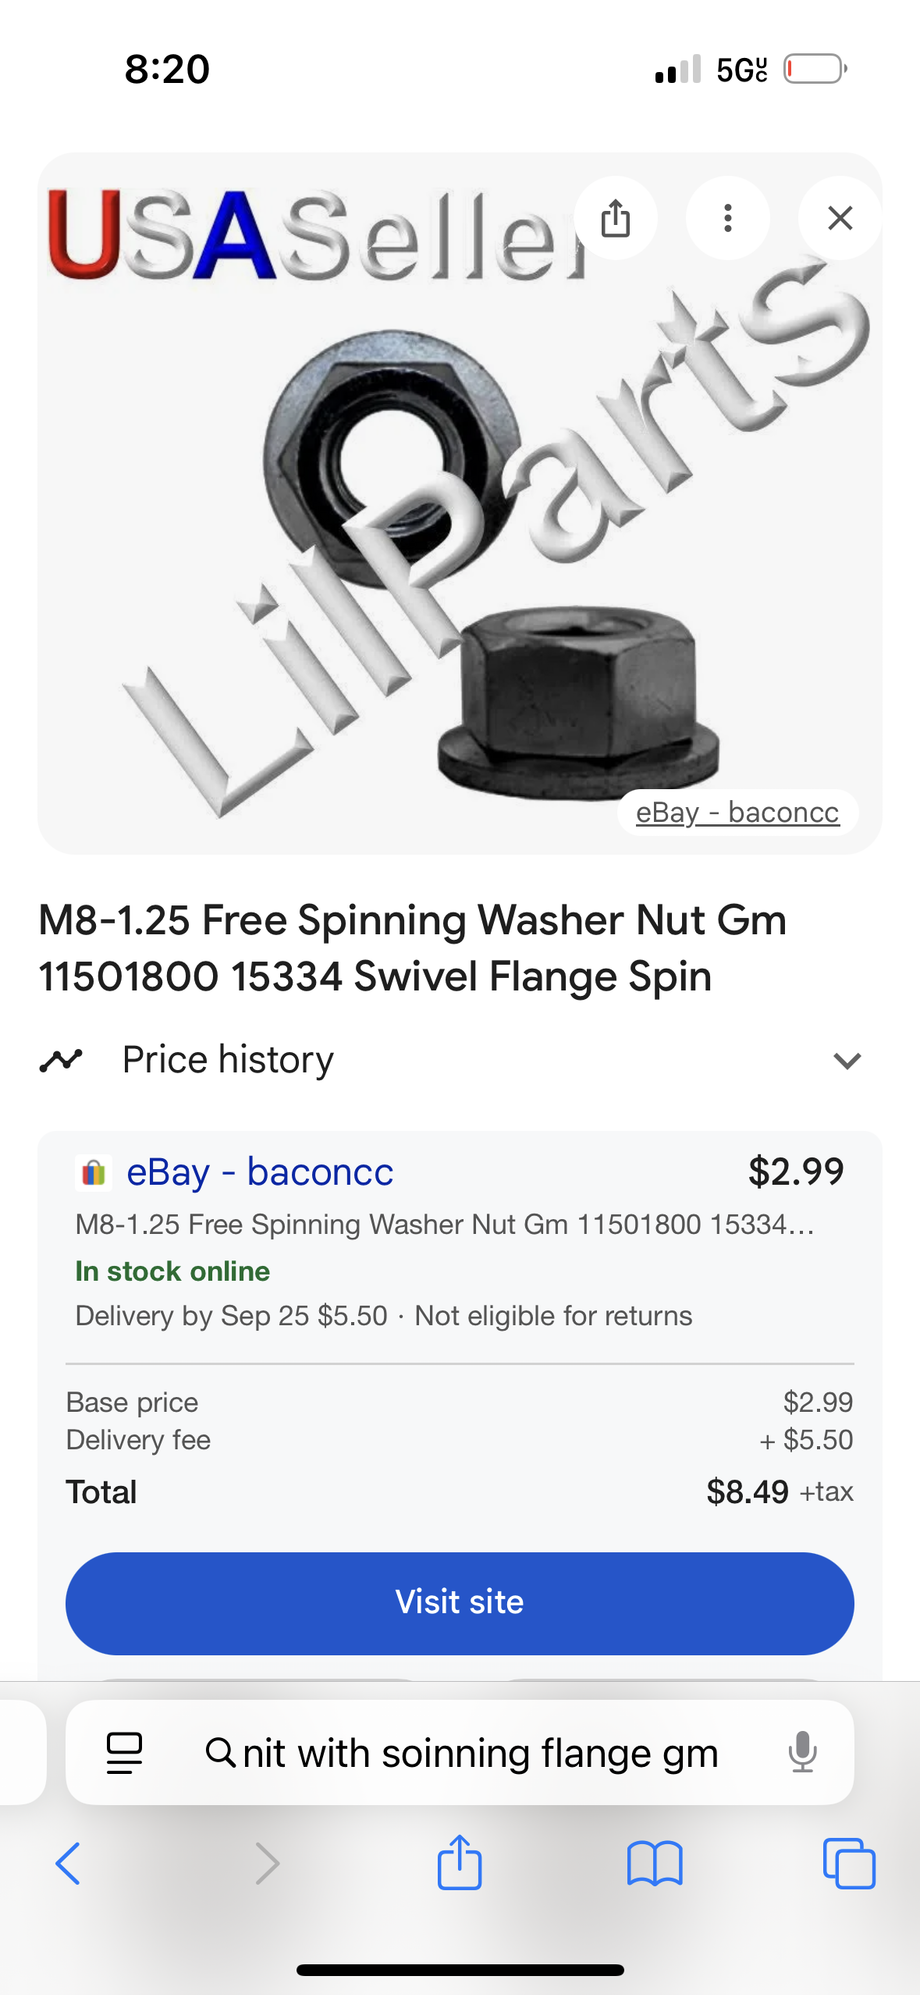Tap the Visit site button
Screen dimensions: 920x1995
click(x=460, y=1602)
